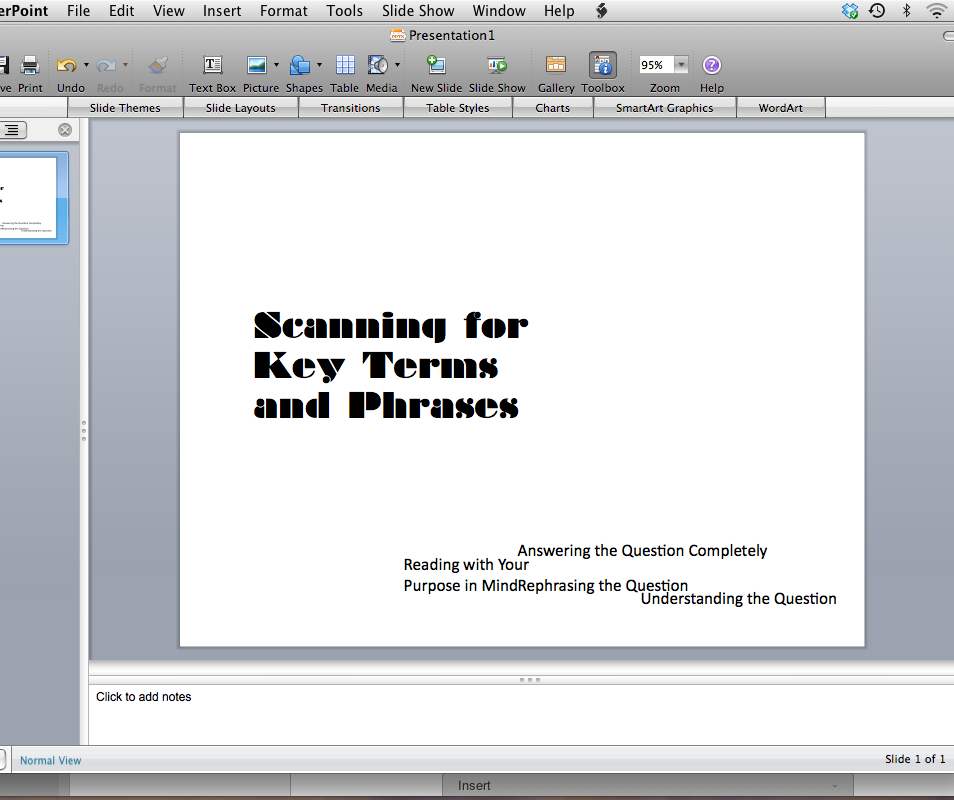Open the Undo history dropdown arrow

86,66
